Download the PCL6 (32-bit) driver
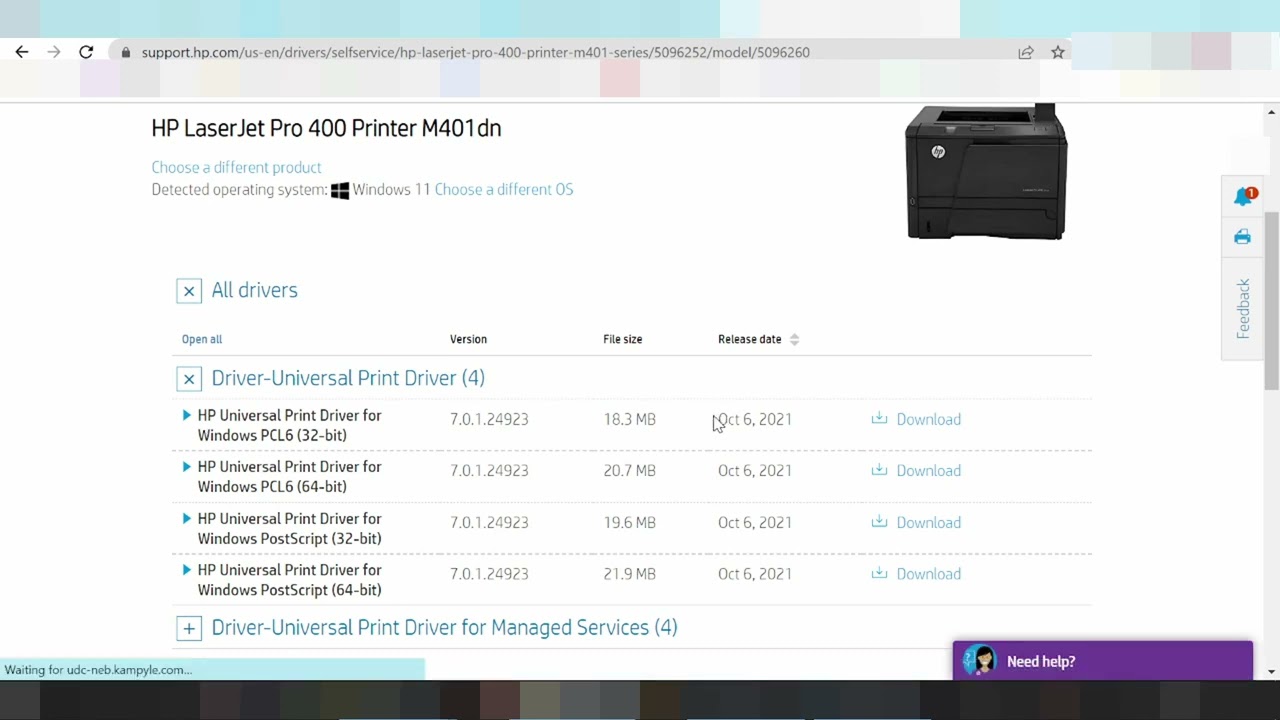Image resolution: width=1280 pixels, height=720 pixels. (928, 419)
